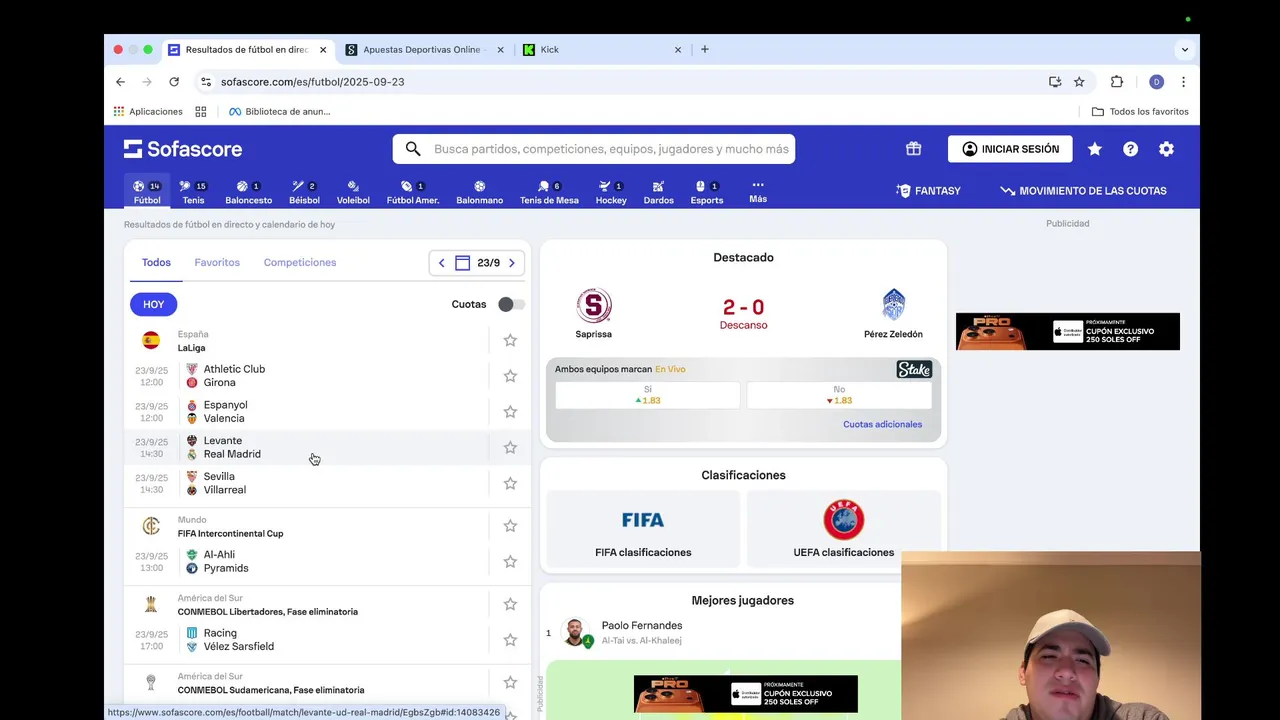
Task: Switch to the Favoritos tab
Action: pos(217,263)
